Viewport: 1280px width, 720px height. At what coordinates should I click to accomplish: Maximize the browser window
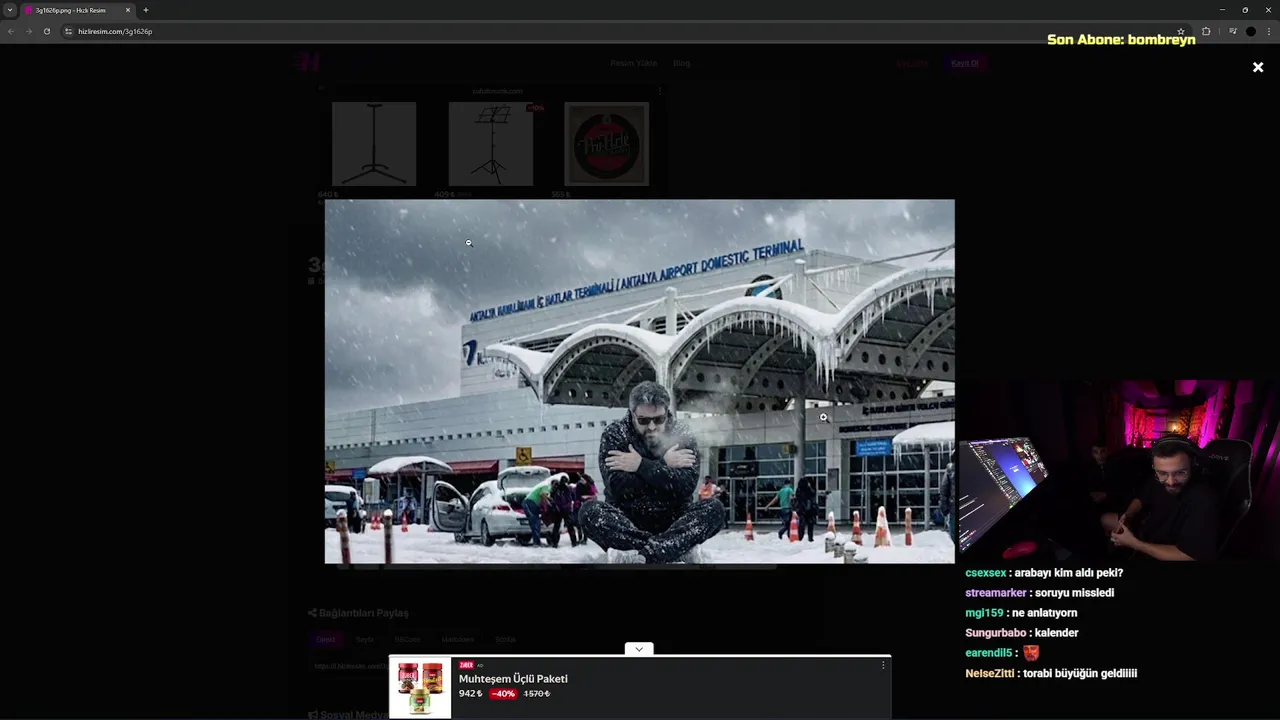(x=1245, y=10)
